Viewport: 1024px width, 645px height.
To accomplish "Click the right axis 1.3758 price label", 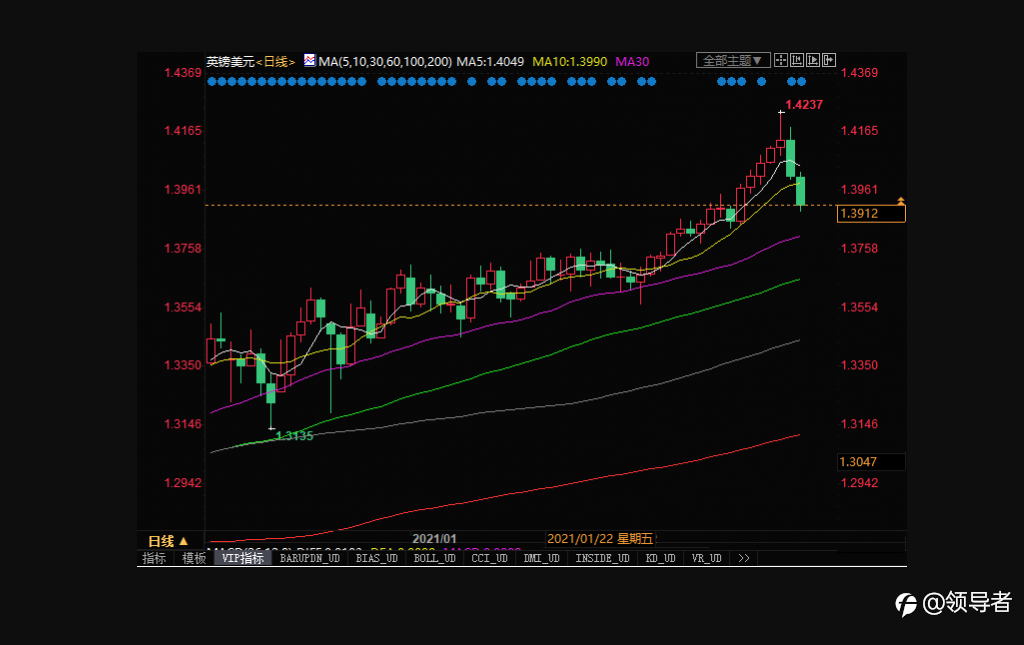I will pyautogui.click(x=859, y=248).
